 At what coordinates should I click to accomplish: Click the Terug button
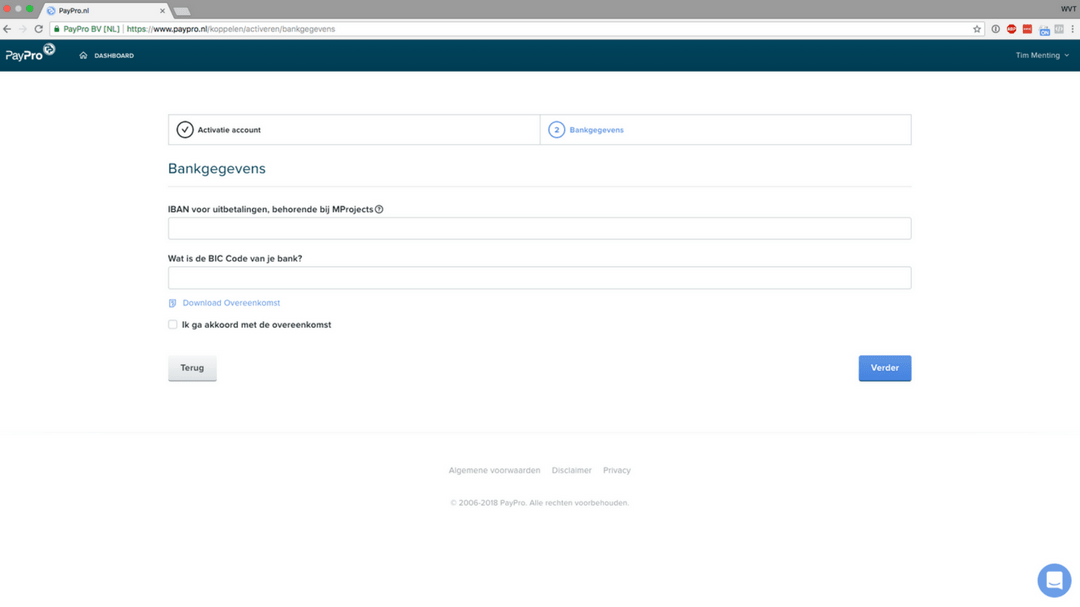click(192, 368)
